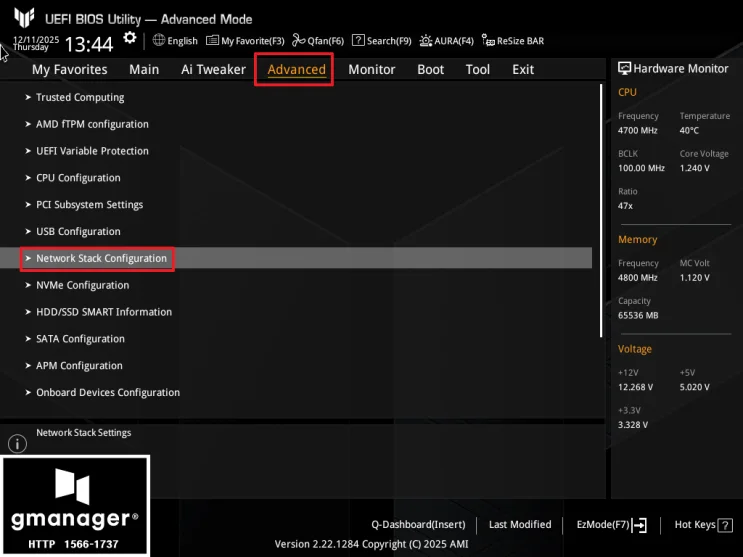Click CPU temperature value 40°C
The height and width of the screenshot is (557, 743).
click(689, 130)
